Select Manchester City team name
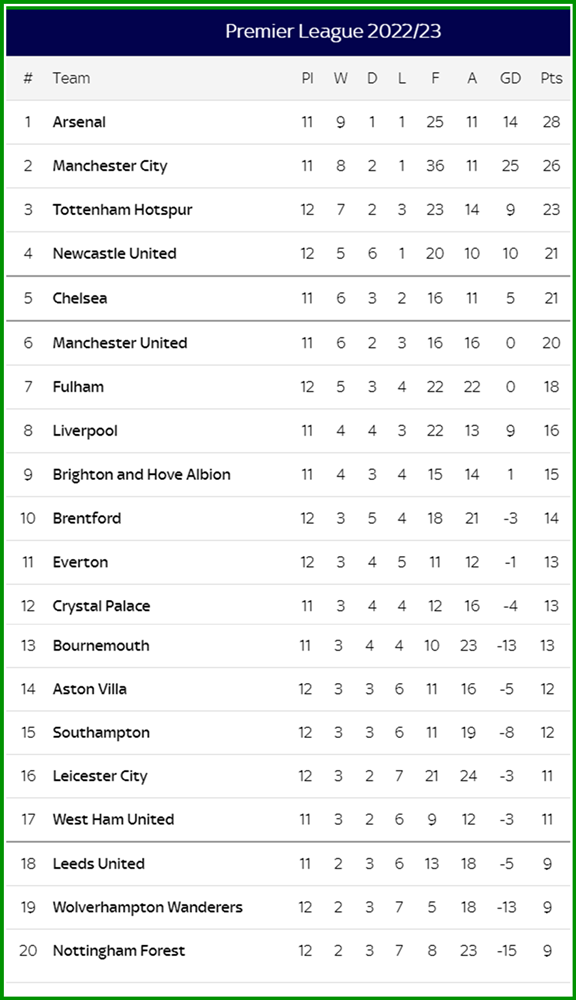576x1000 pixels. coord(110,166)
